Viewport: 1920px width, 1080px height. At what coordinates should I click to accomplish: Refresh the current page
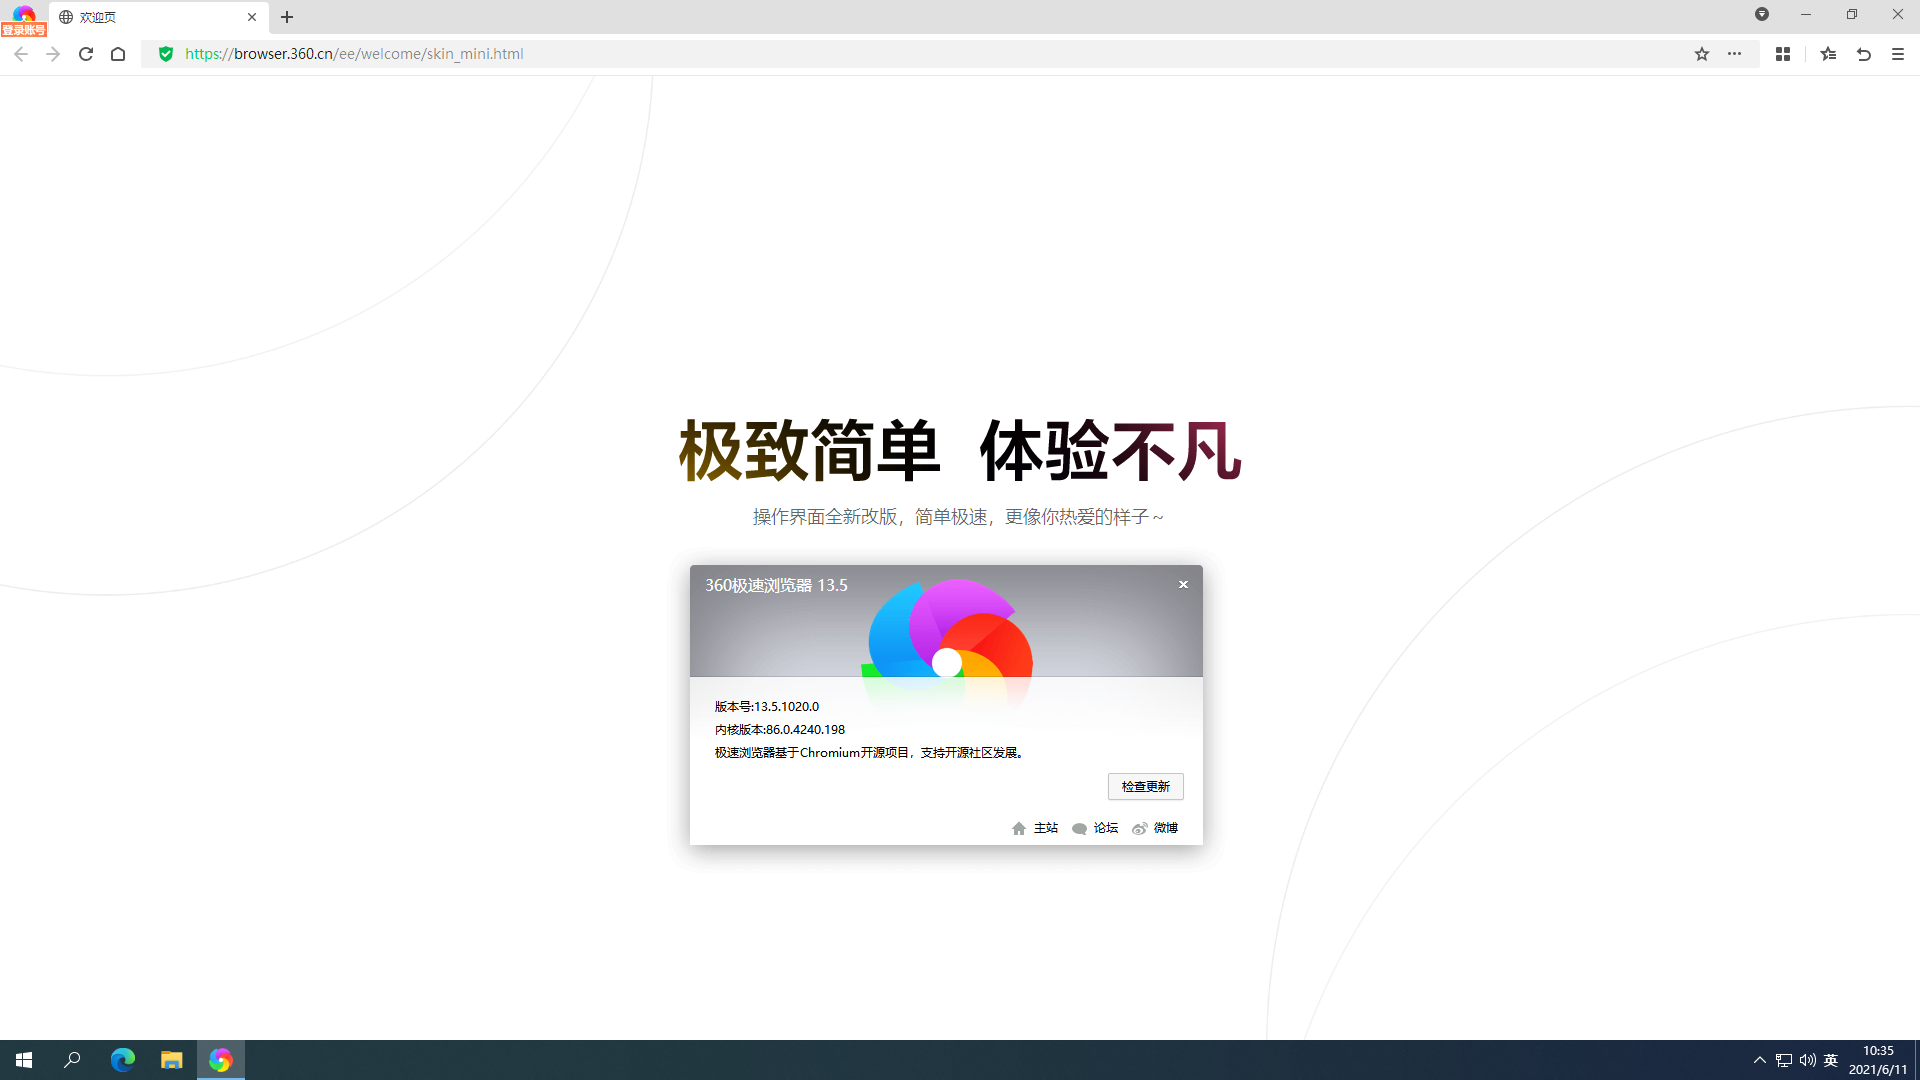point(85,54)
